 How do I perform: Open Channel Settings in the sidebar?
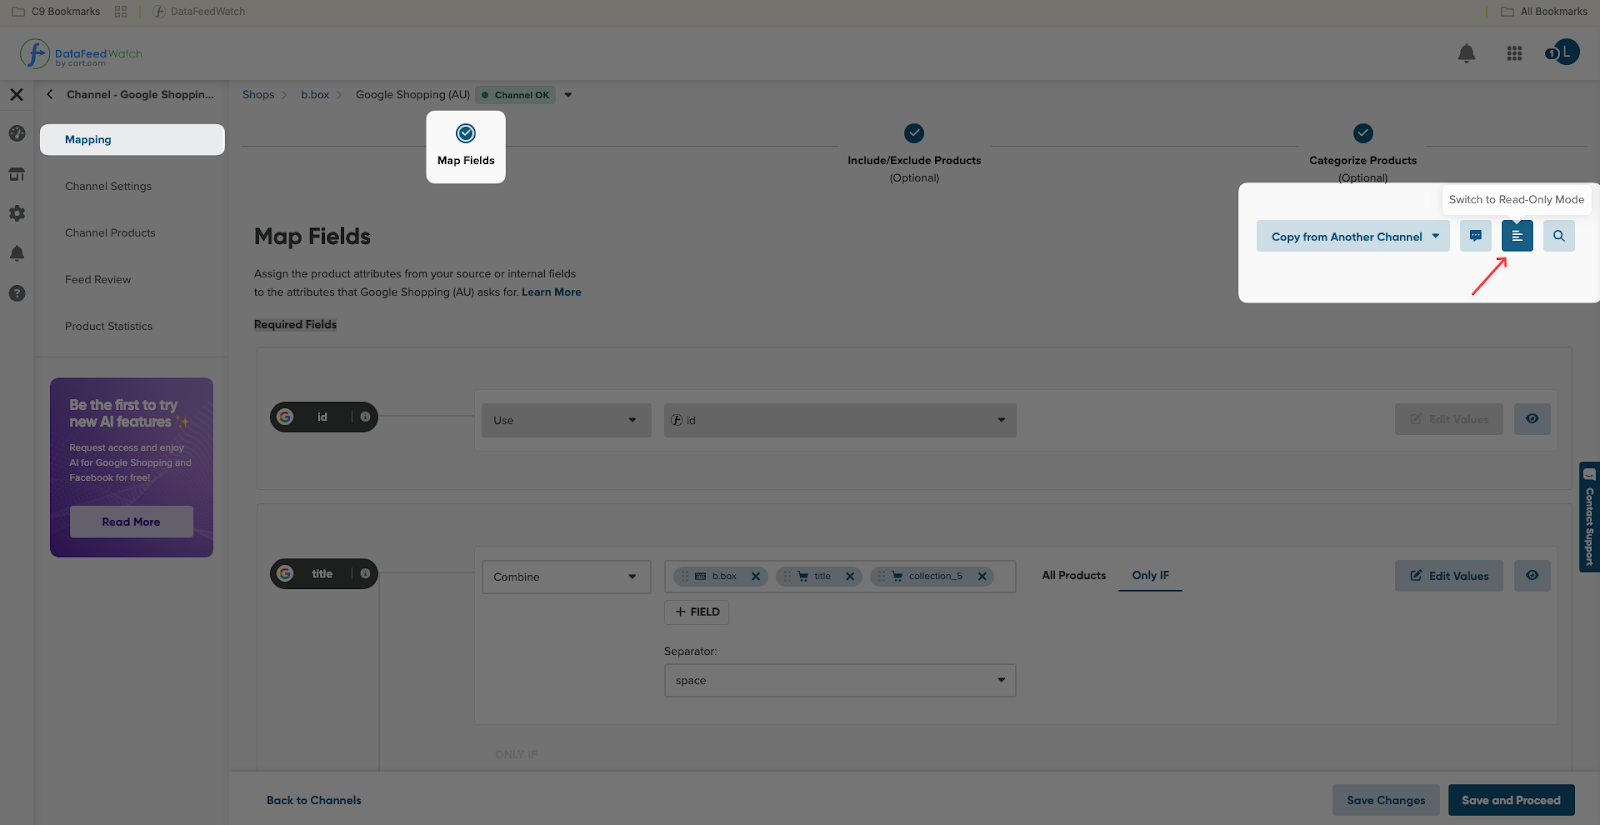[x=108, y=187]
